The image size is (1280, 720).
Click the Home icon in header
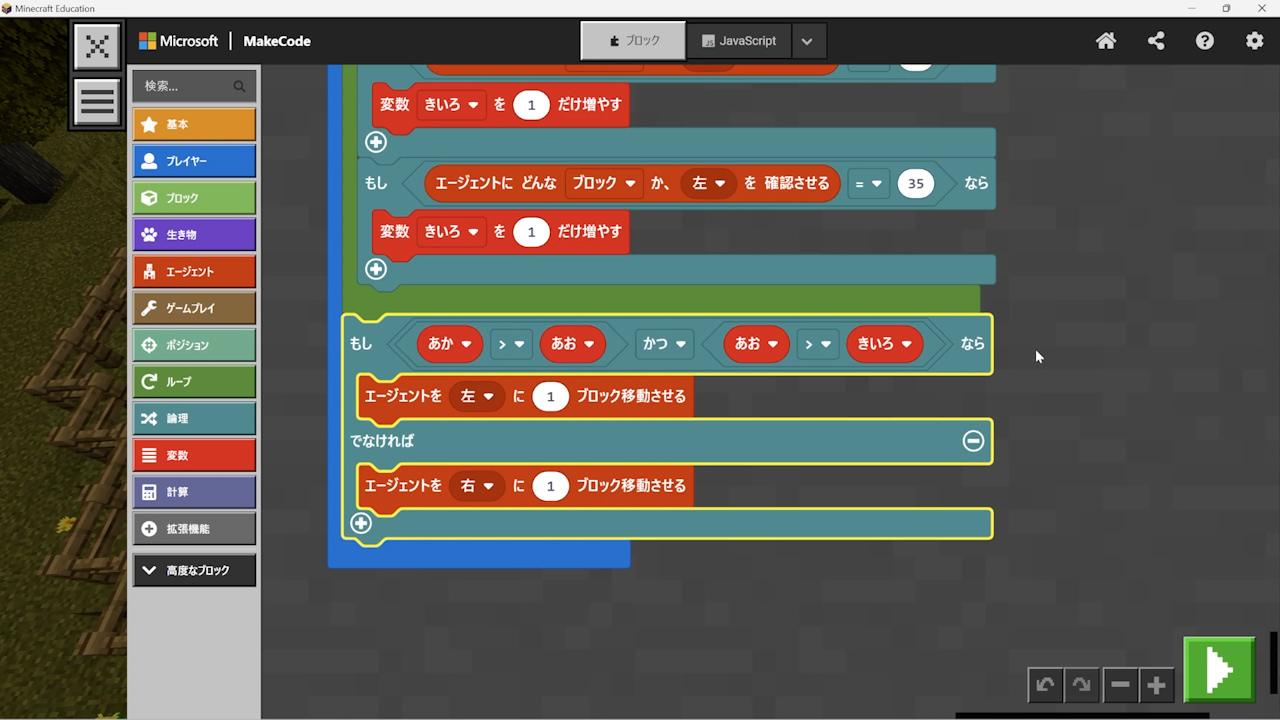point(1106,41)
